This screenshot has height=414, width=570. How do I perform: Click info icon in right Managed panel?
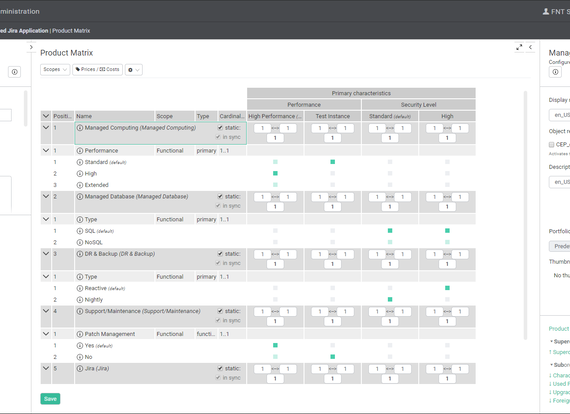tap(555, 72)
